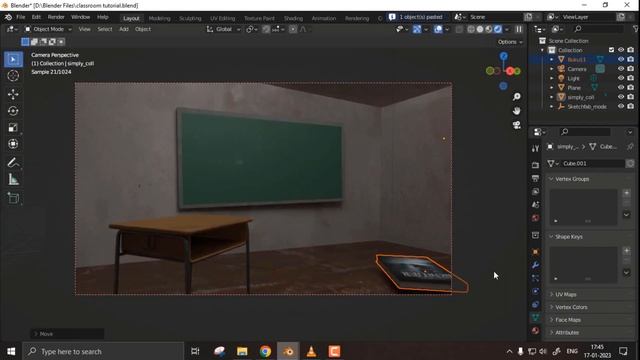Image resolution: width=640 pixels, height=360 pixels.
Task: Open the Window menu
Action: (80, 17)
